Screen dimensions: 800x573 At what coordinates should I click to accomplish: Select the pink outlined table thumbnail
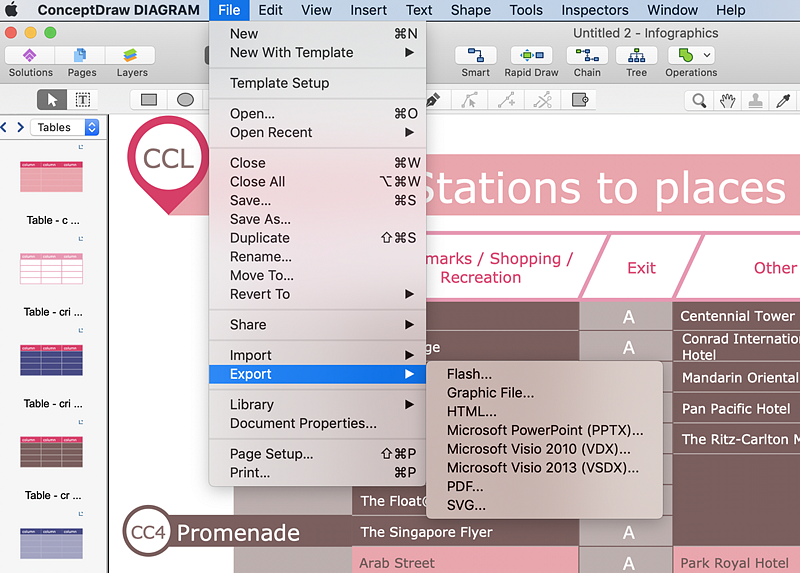(52, 268)
